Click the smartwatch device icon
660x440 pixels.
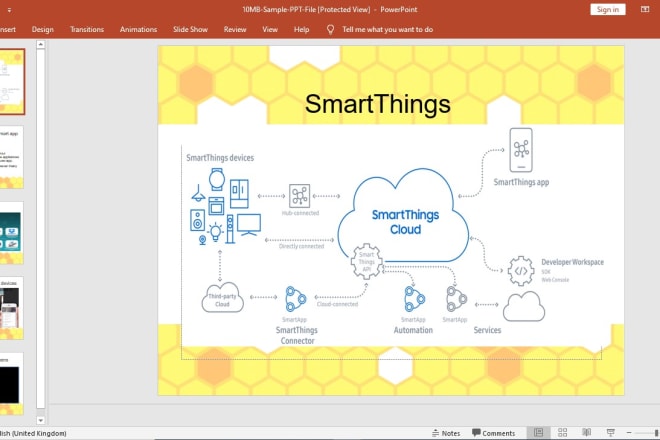(217, 179)
